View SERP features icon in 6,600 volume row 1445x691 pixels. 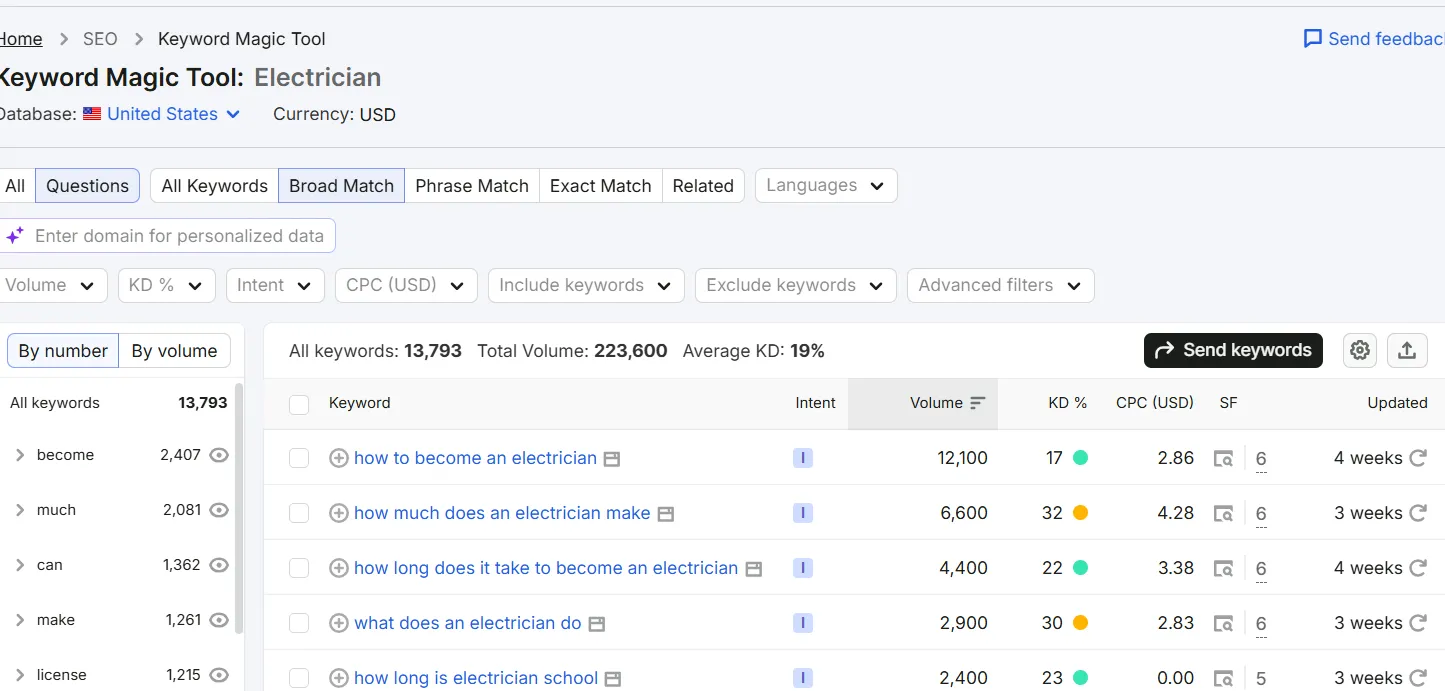tap(1223, 514)
